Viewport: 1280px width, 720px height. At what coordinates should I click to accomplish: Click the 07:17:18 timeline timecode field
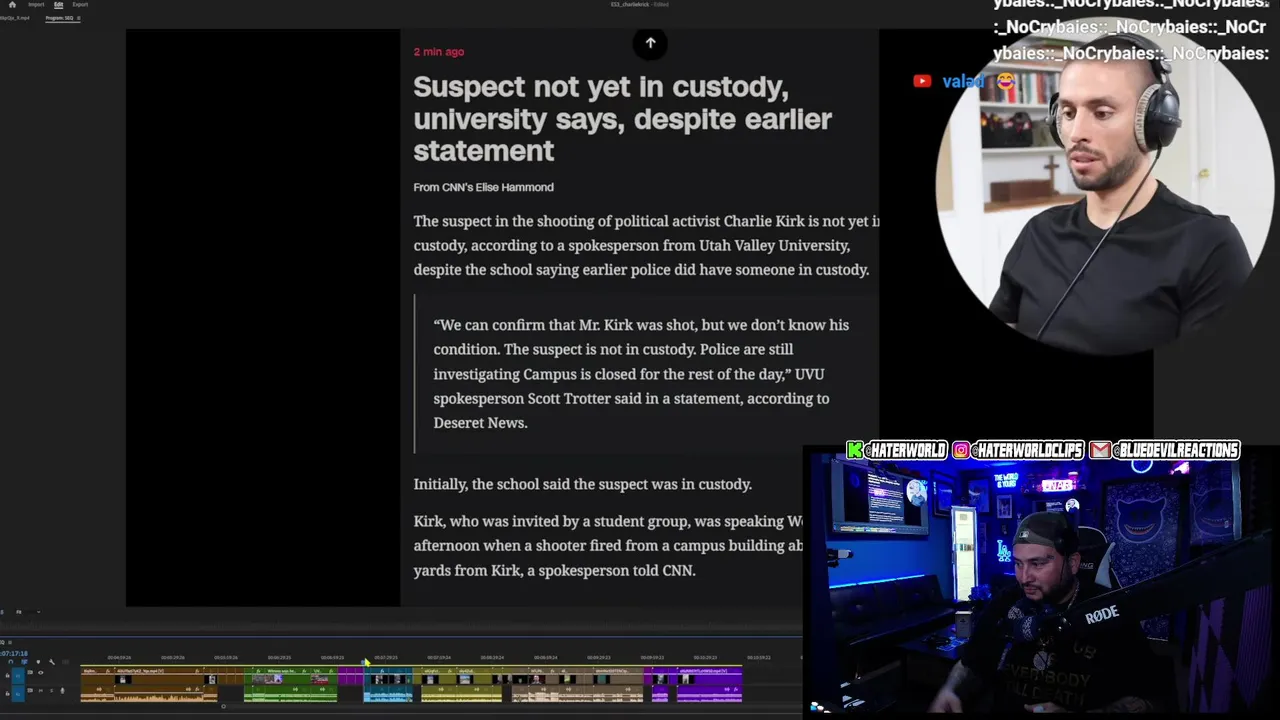click(x=14, y=653)
